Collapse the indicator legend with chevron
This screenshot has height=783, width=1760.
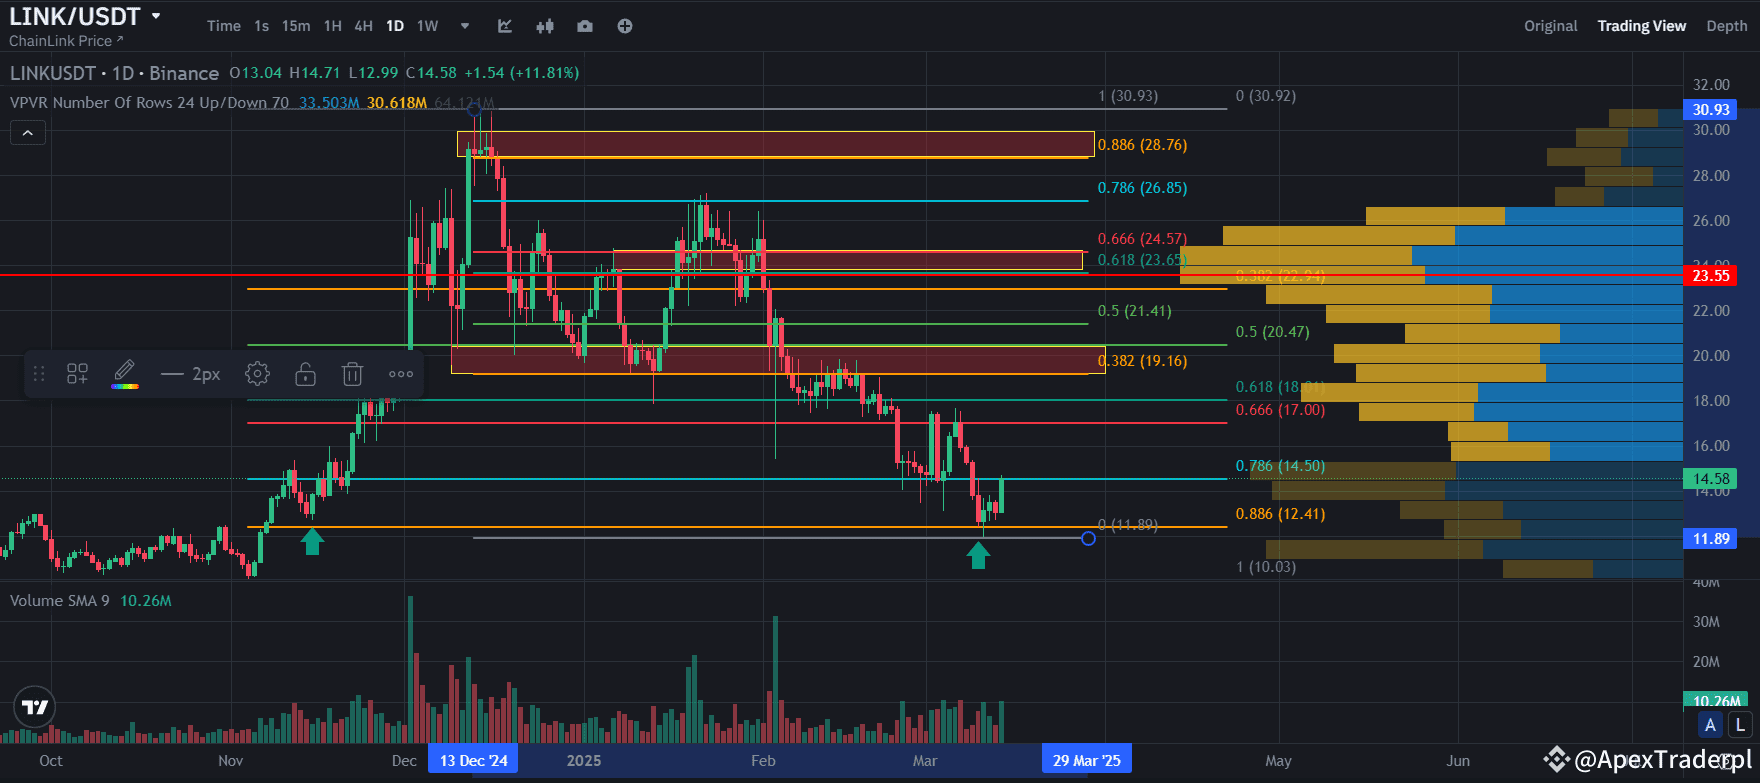[x=28, y=132]
